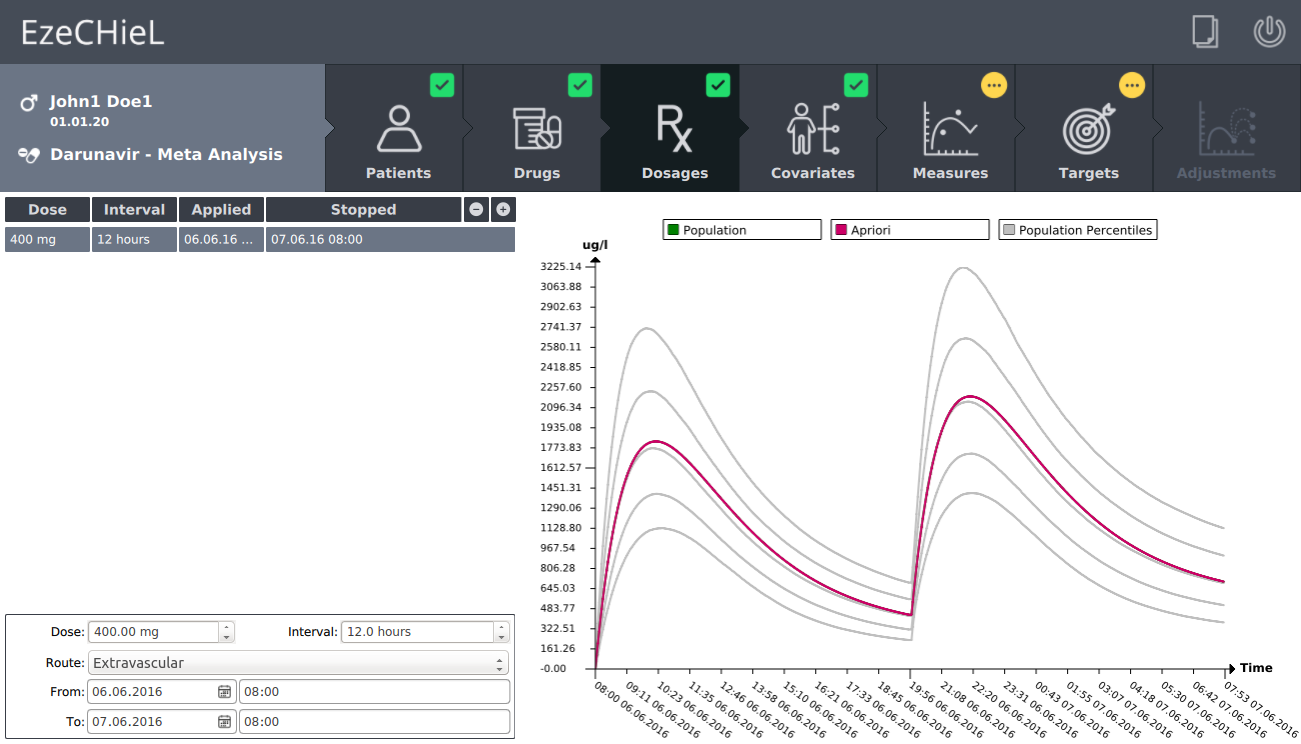1301x744 pixels.
Task: Click the 3225.14 y-axis value
Action: [560, 266]
